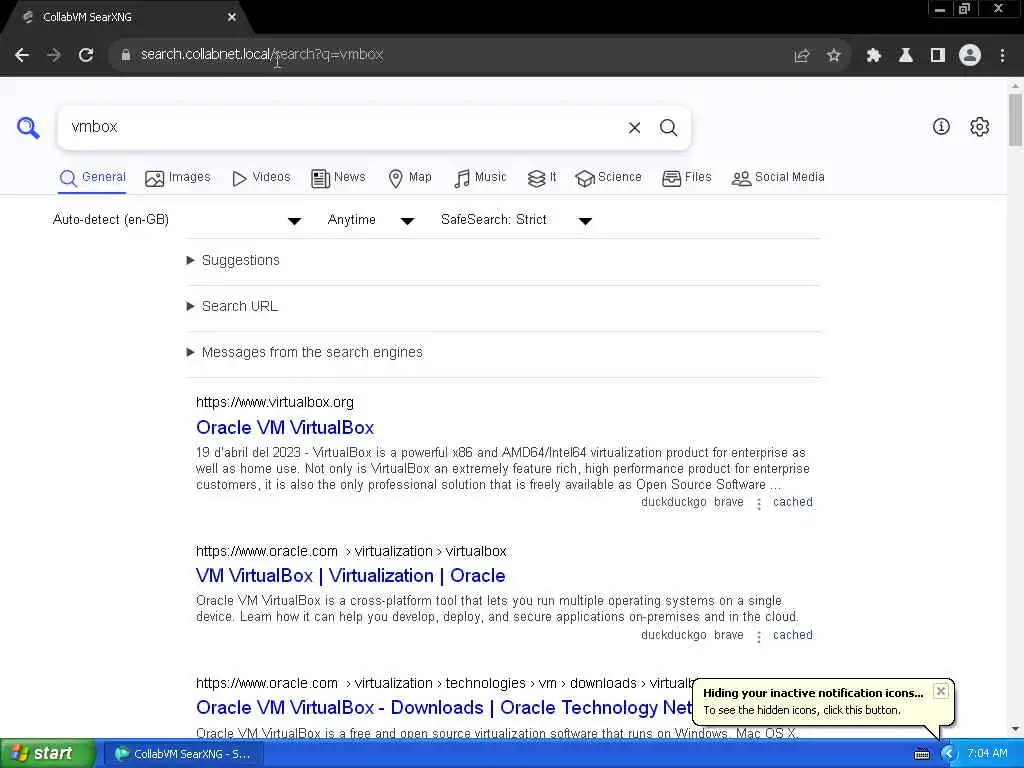Switch to the Videos search tab

261,178
